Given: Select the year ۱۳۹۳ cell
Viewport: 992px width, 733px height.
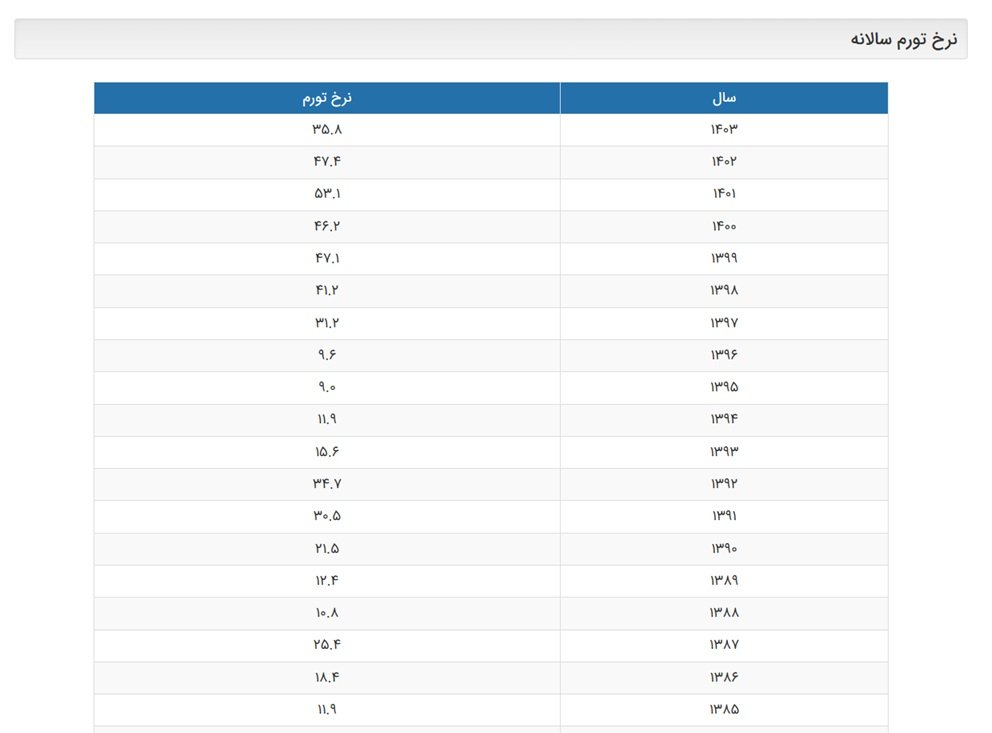Looking at the screenshot, I should click(x=724, y=452).
